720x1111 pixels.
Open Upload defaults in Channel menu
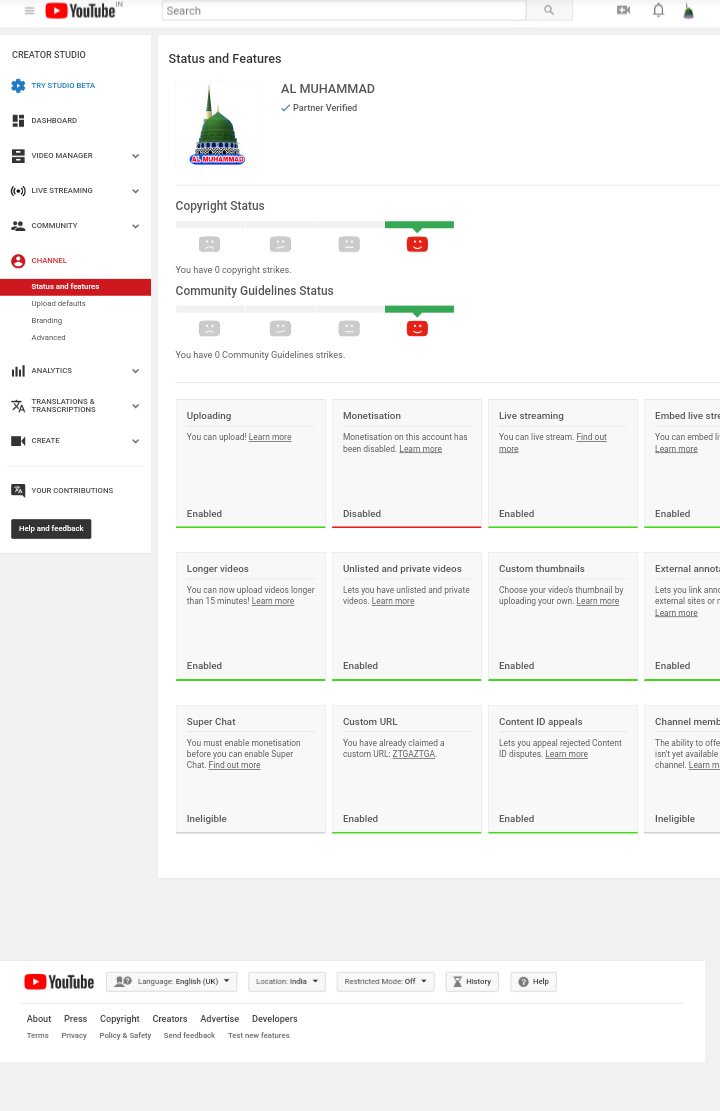pos(58,304)
